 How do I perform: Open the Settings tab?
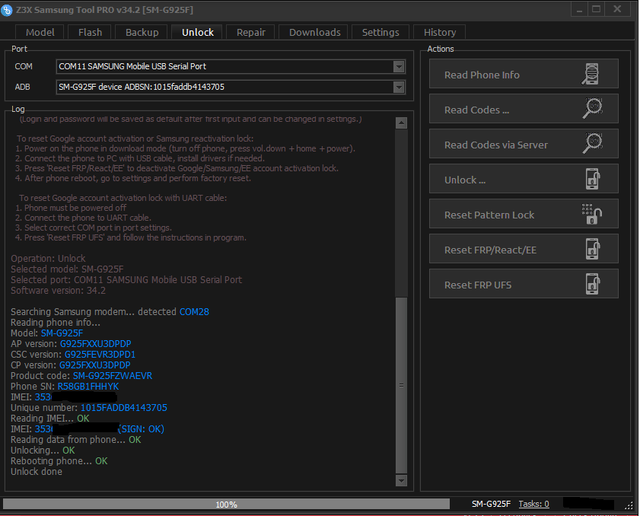[x=380, y=32]
